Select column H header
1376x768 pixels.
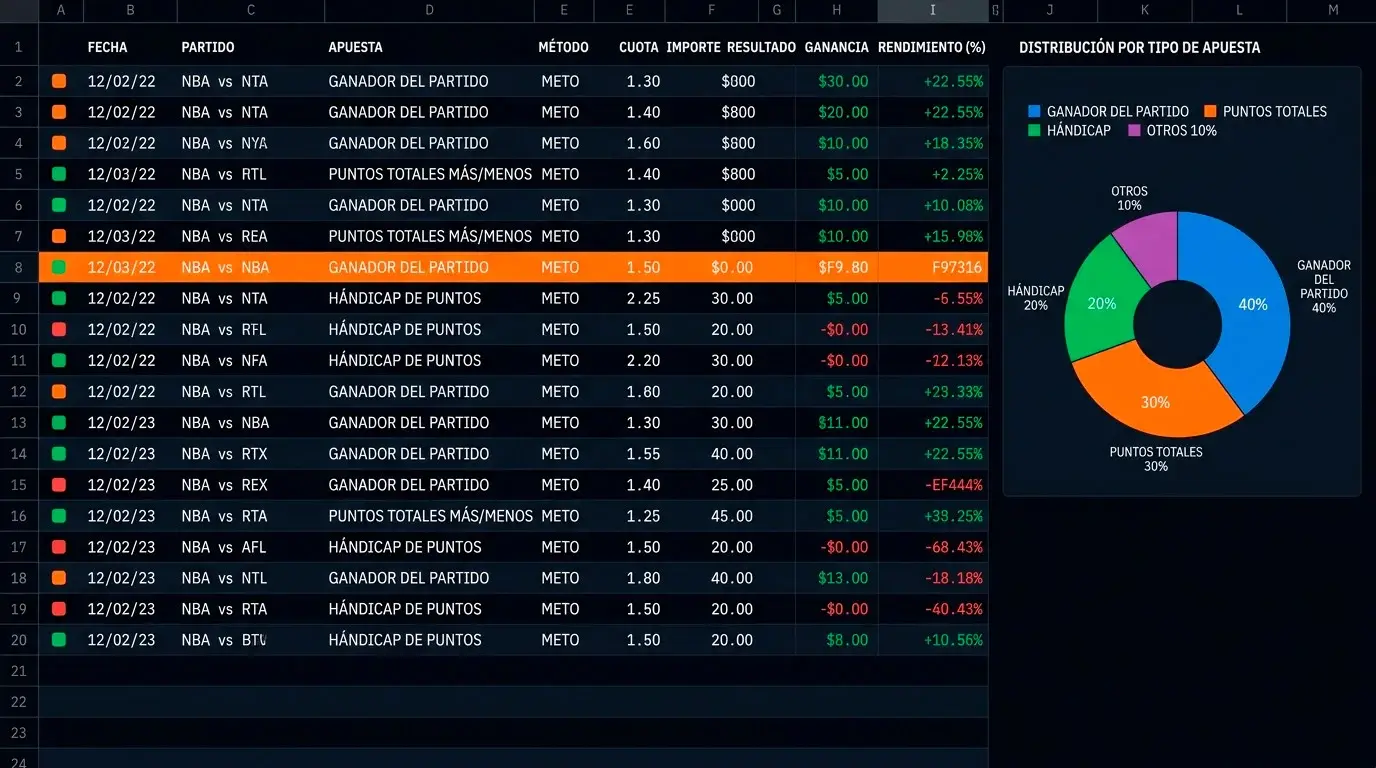click(x=836, y=10)
